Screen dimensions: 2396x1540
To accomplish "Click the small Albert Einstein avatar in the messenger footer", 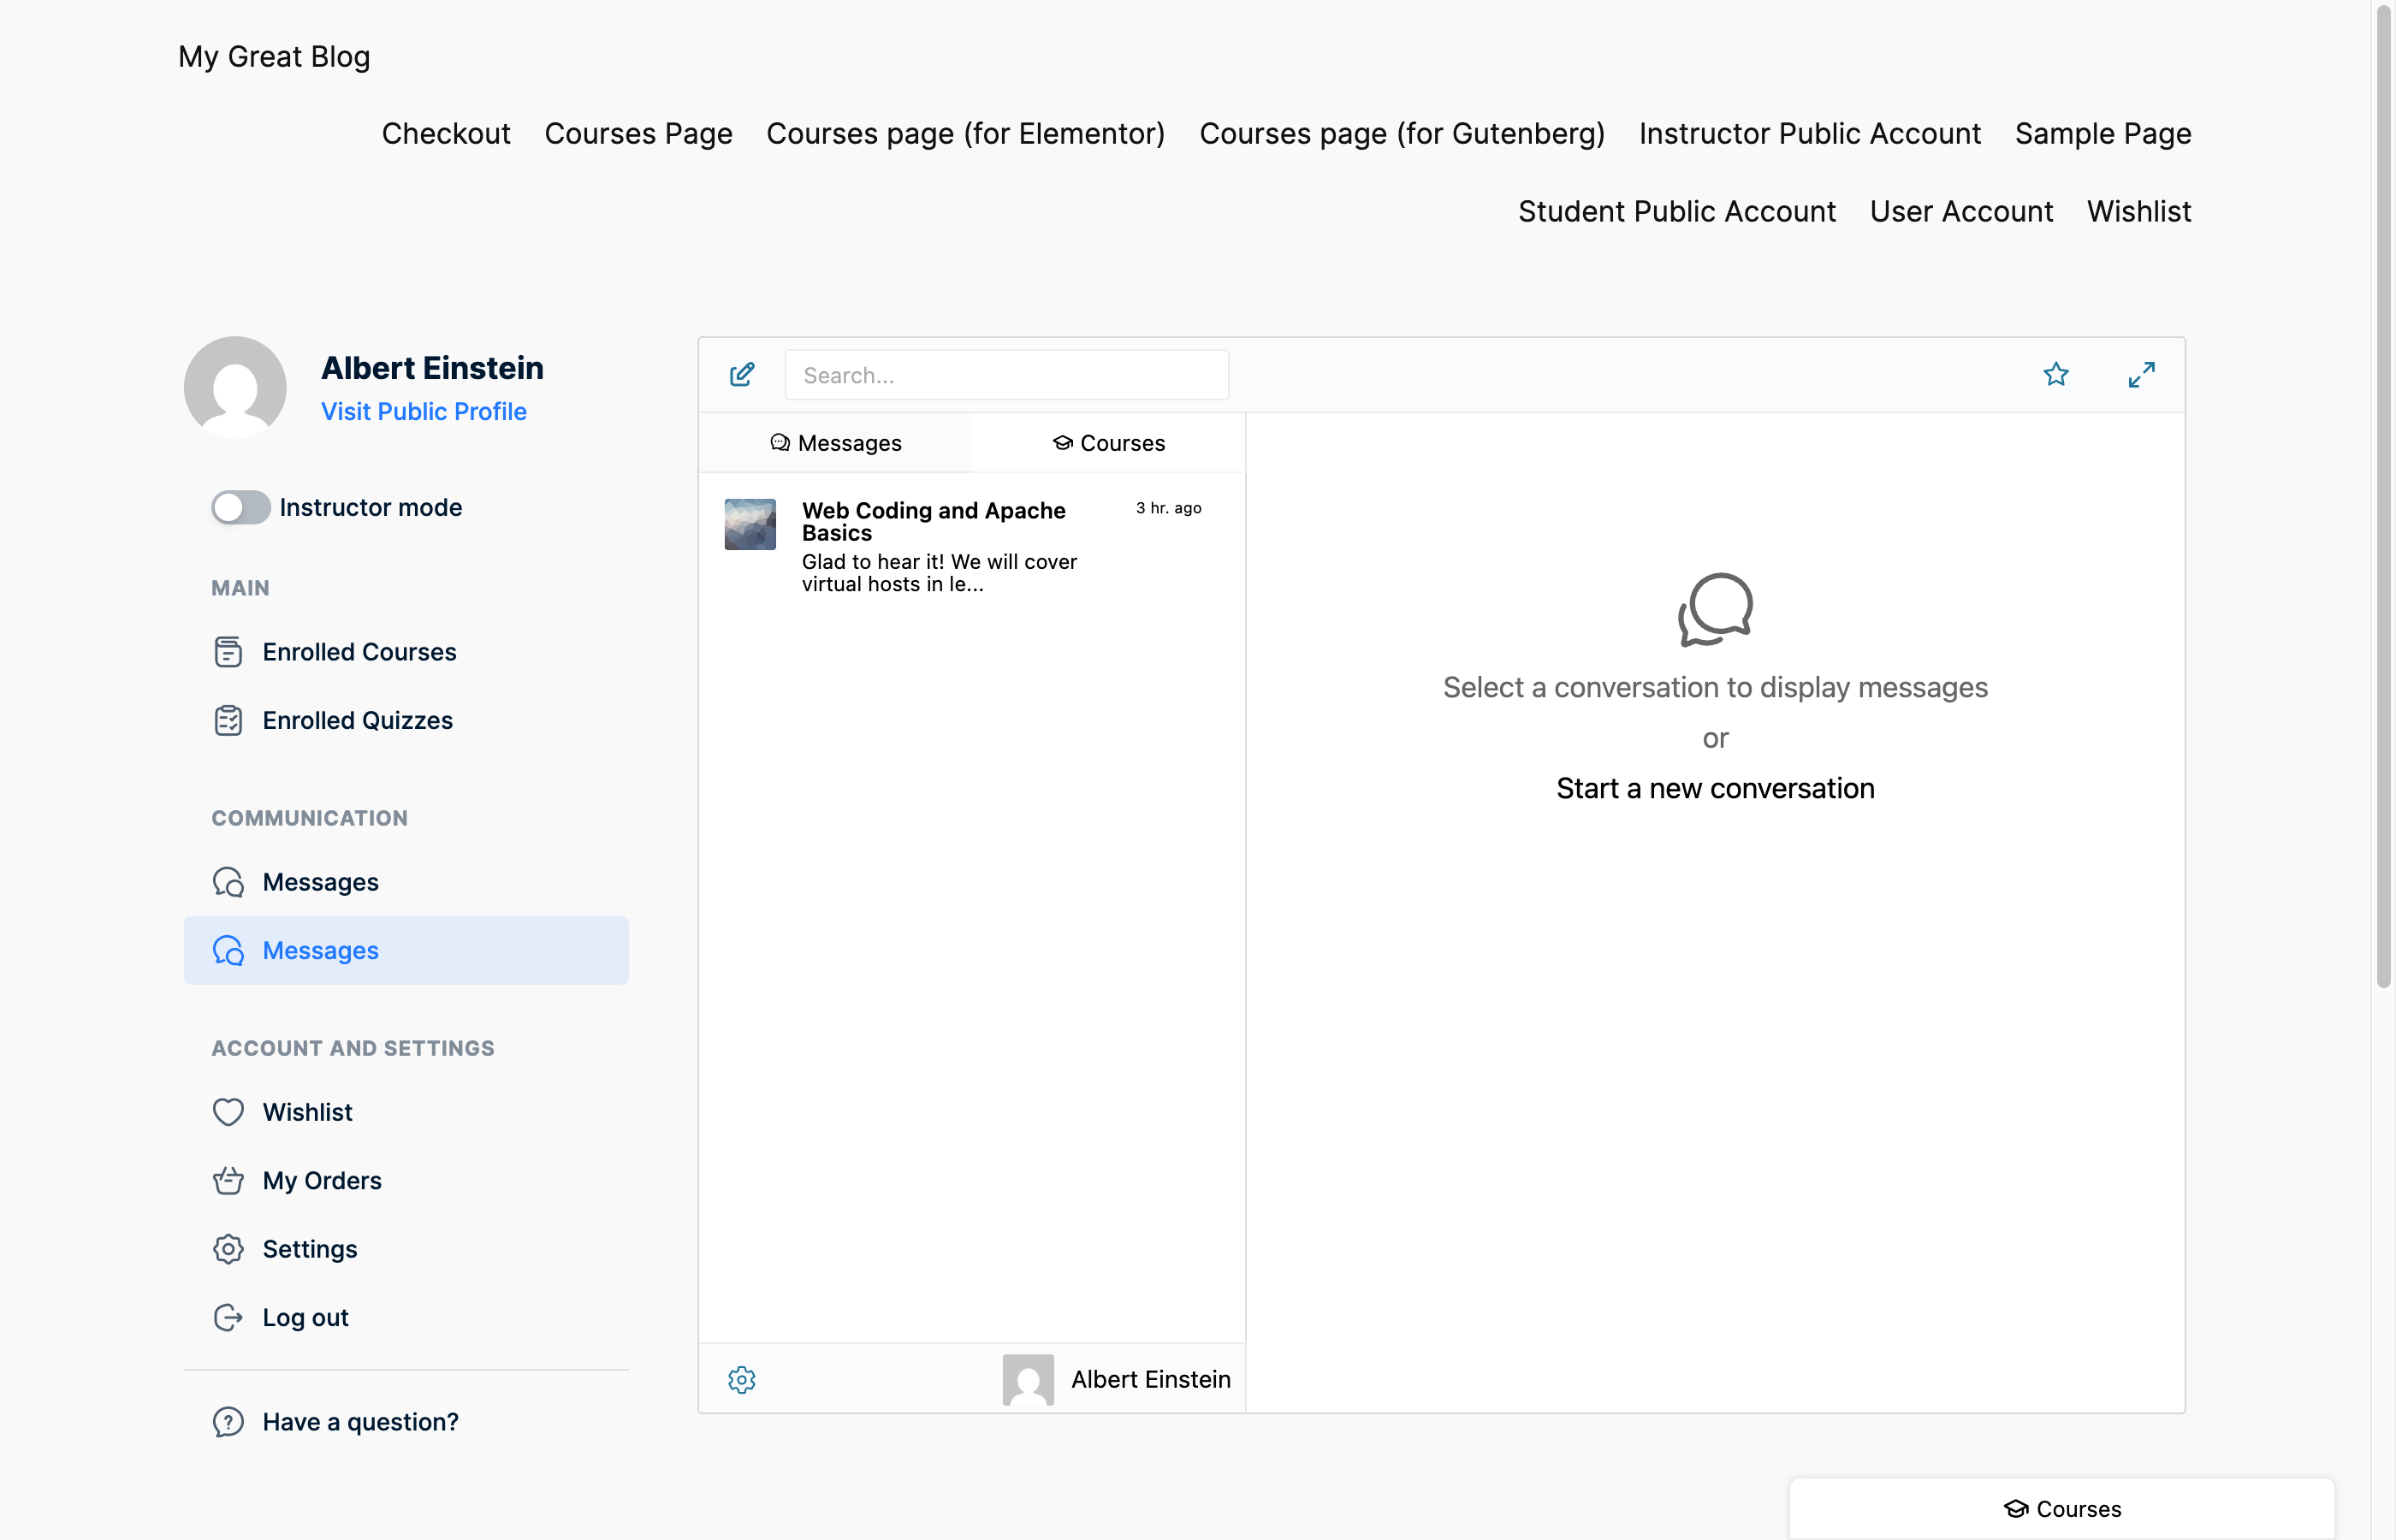I will coord(1028,1380).
